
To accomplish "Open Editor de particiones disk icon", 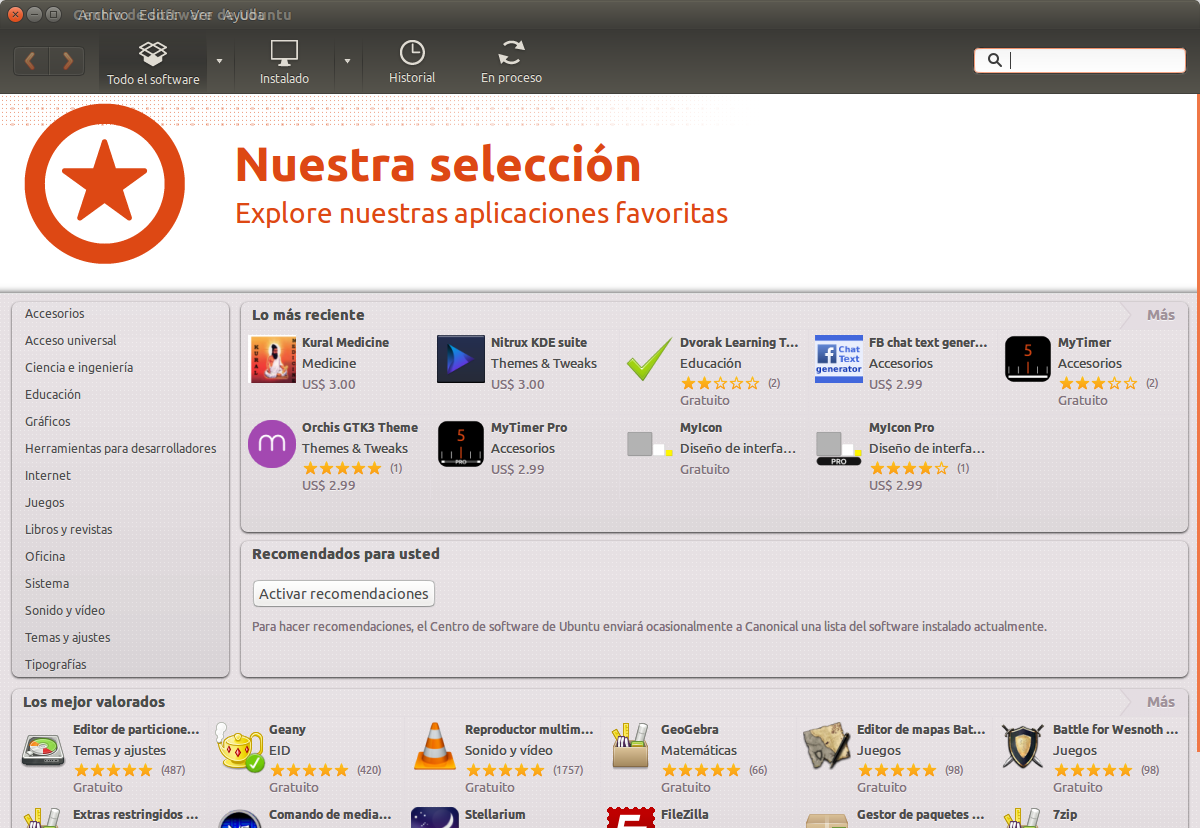I will [43, 750].
